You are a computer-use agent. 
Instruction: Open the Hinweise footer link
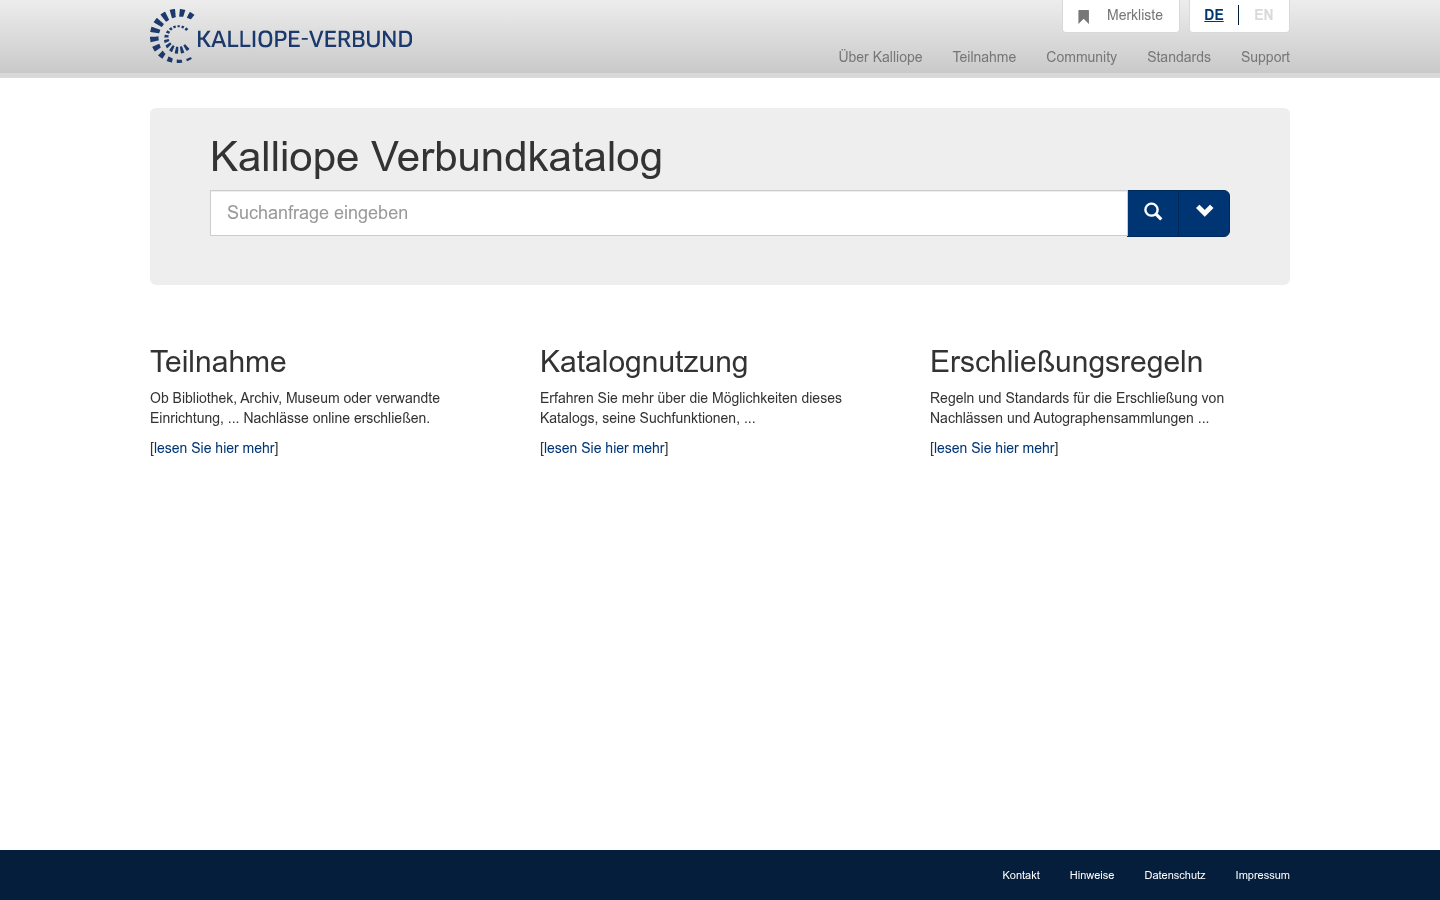pyautogui.click(x=1092, y=875)
